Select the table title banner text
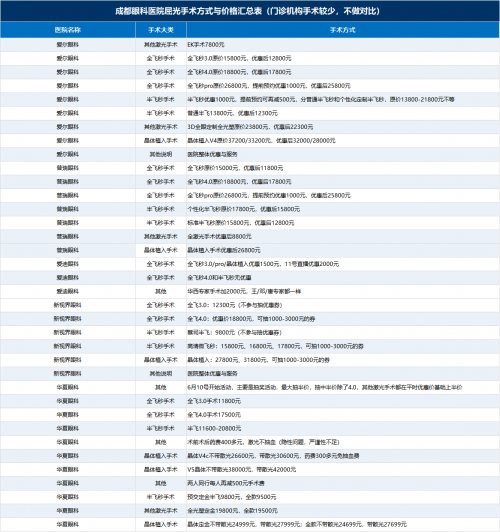The width and height of the screenshot is (500, 532). point(247,11)
